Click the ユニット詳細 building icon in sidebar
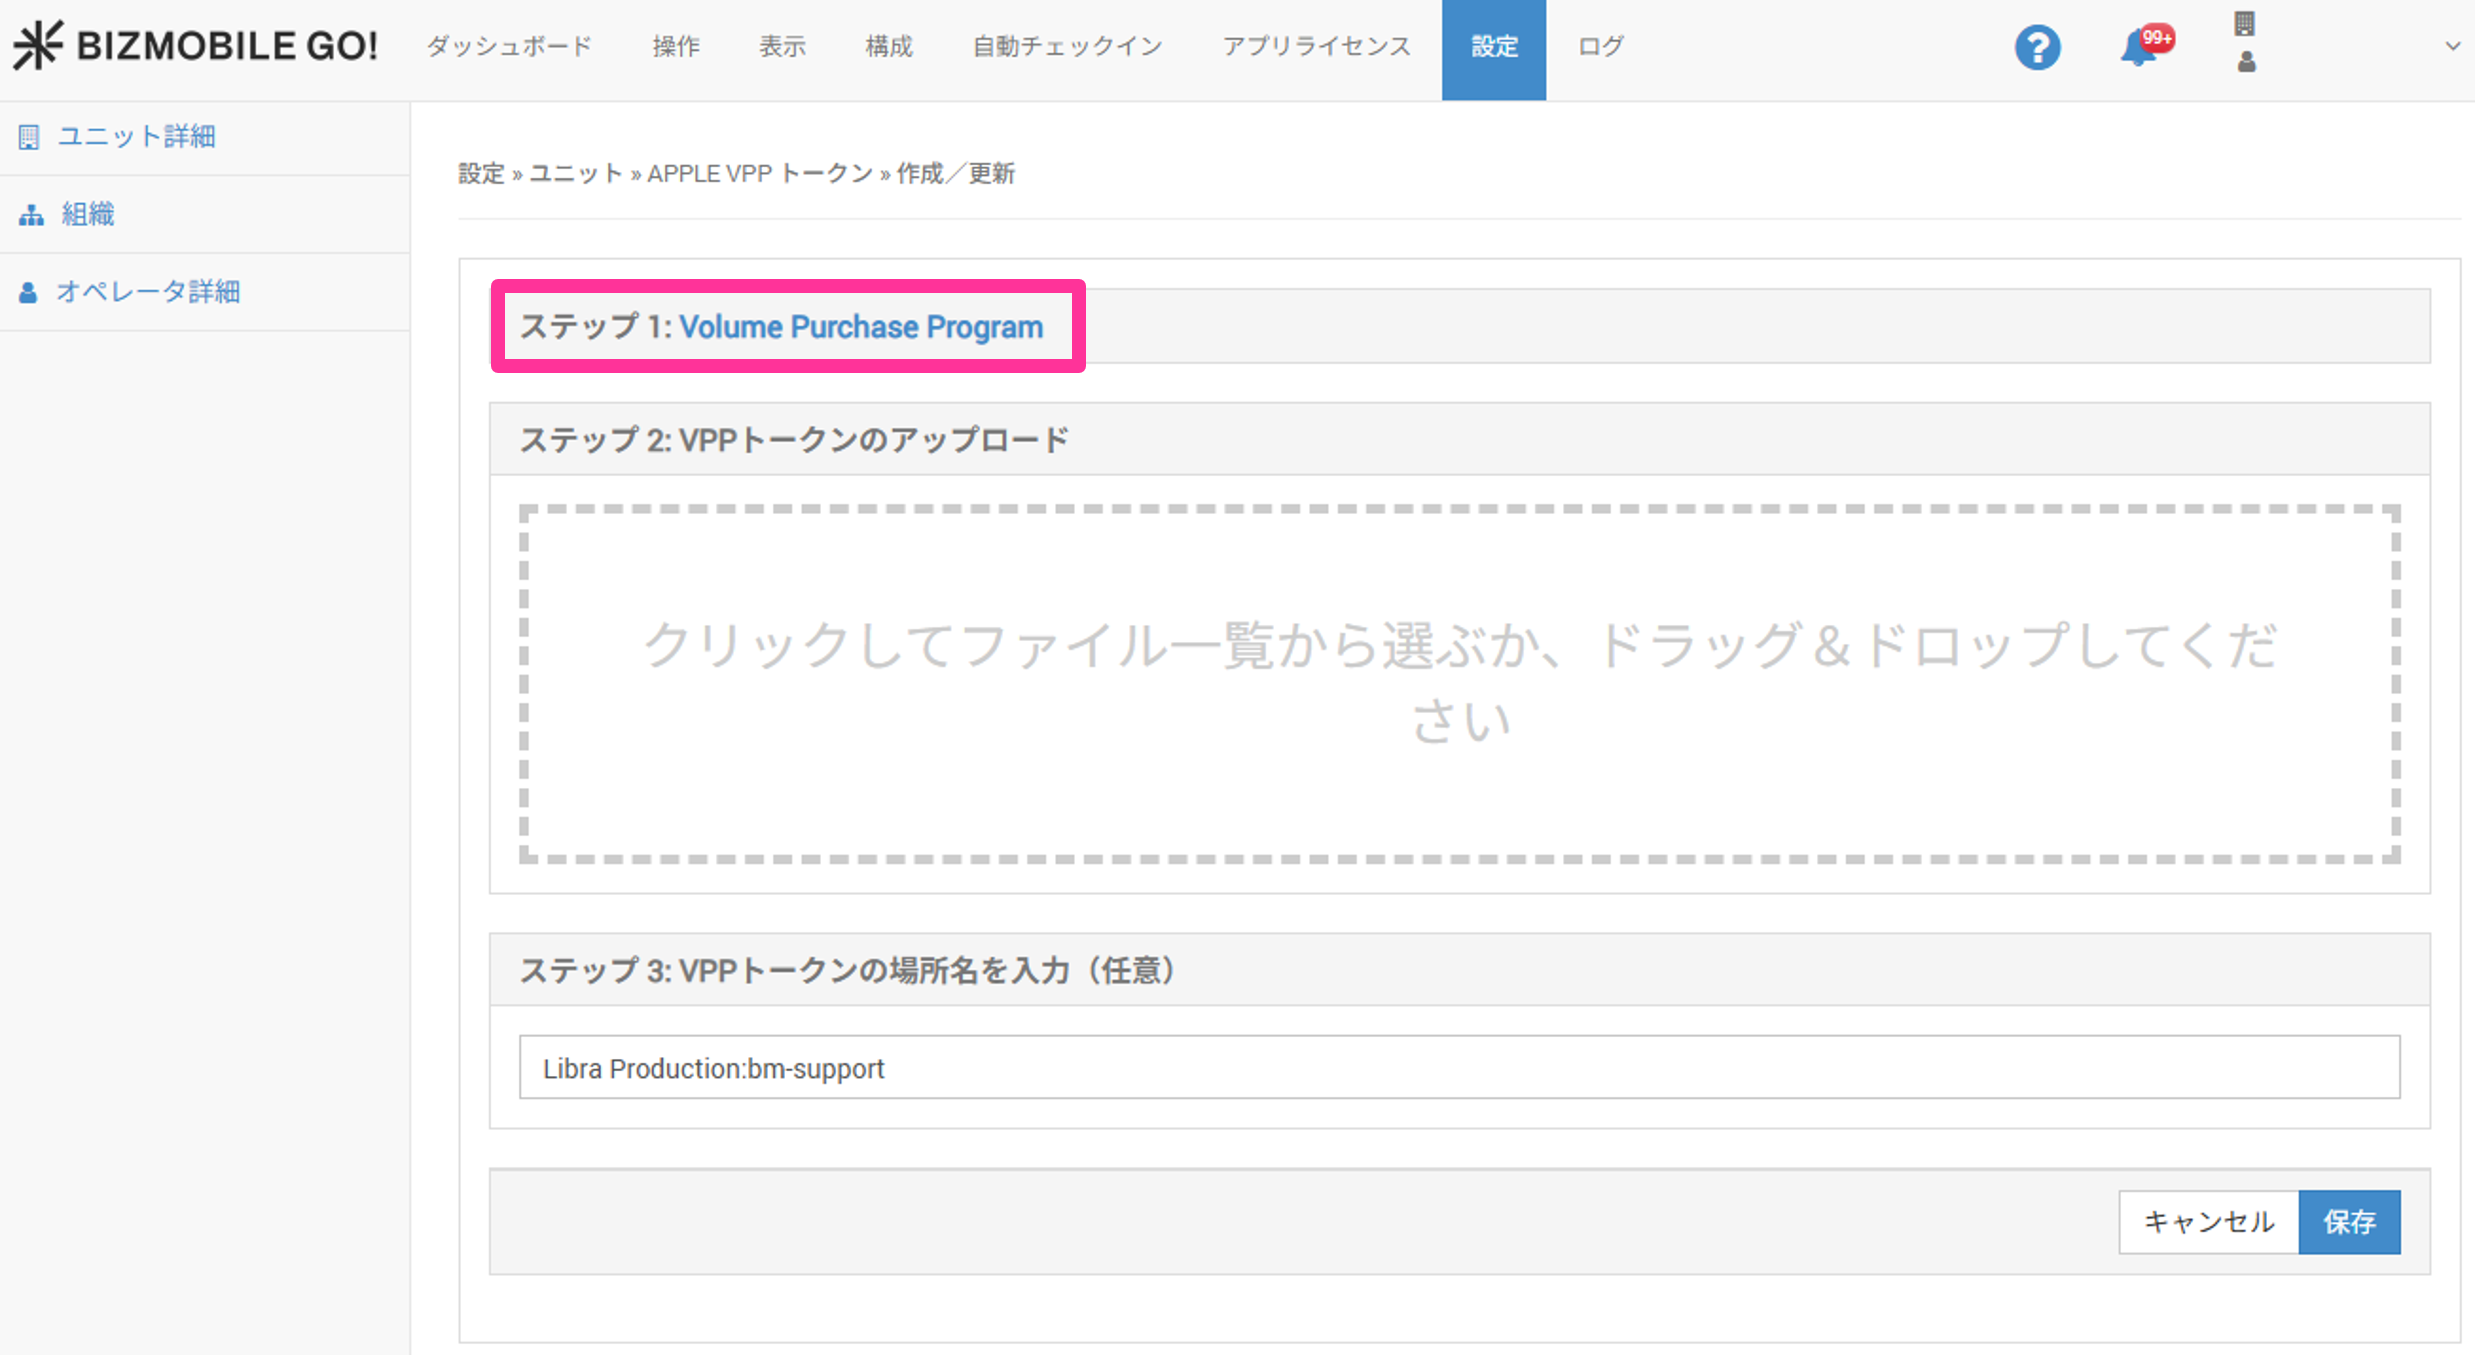This screenshot has width=2475, height=1355. tap(29, 137)
